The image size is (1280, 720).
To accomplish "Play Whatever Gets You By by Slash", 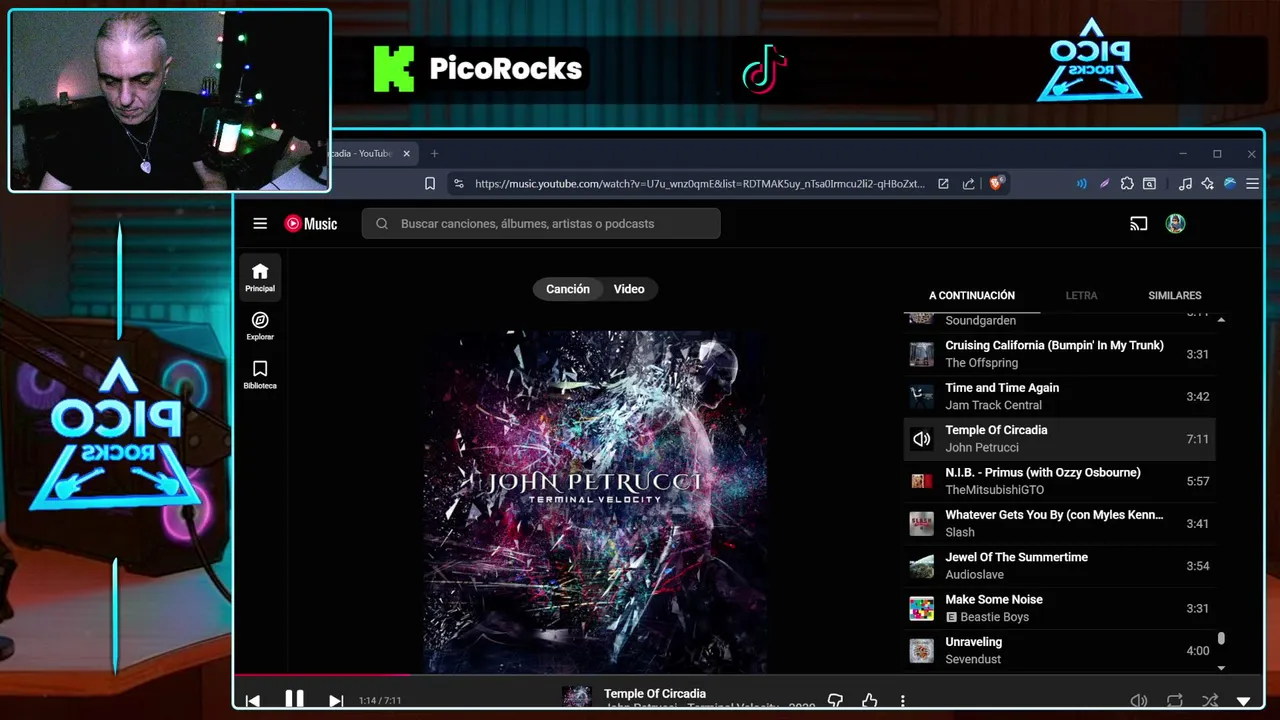I will pos(1060,524).
